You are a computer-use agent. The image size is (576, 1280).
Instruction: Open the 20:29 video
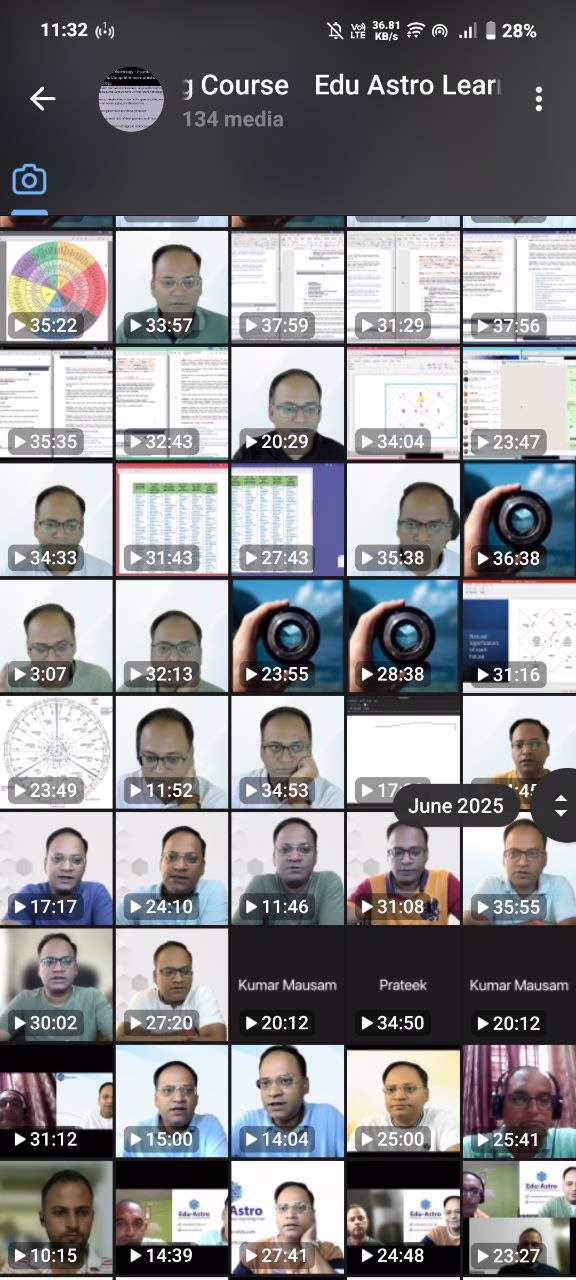(x=288, y=403)
